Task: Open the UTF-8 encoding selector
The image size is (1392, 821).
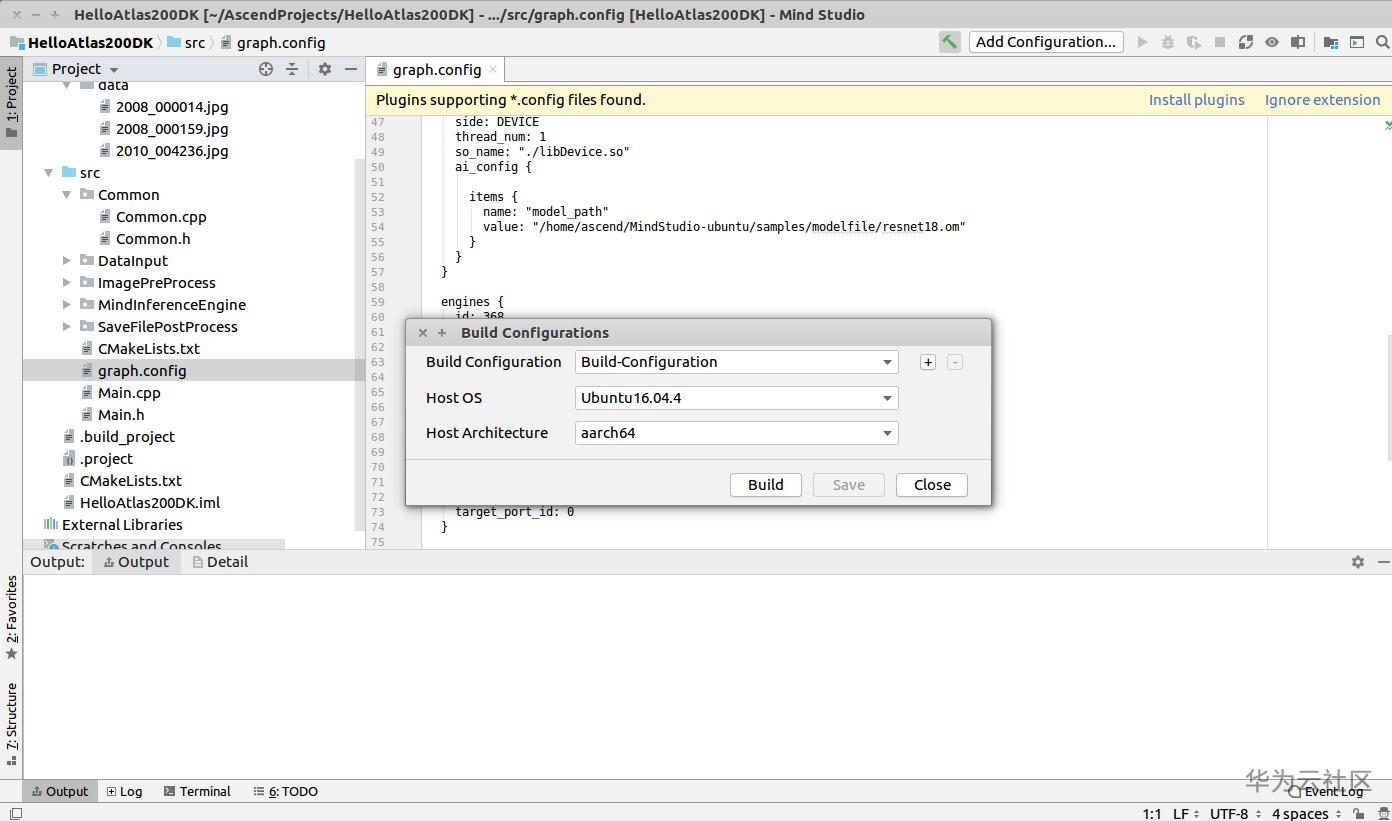Action: [x=1235, y=814]
